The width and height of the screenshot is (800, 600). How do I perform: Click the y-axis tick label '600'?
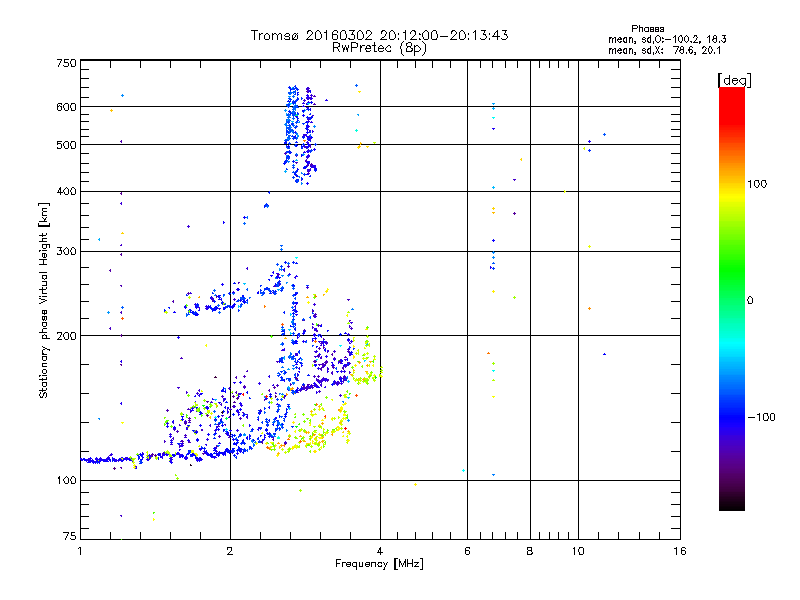click(x=66, y=107)
